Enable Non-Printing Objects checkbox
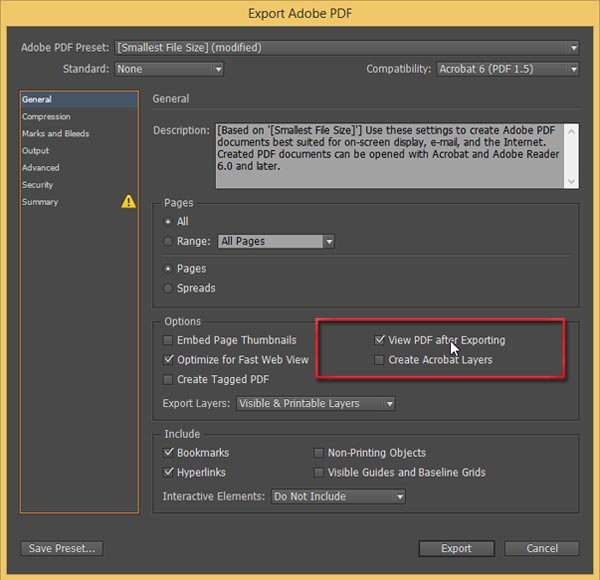 click(x=318, y=453)
